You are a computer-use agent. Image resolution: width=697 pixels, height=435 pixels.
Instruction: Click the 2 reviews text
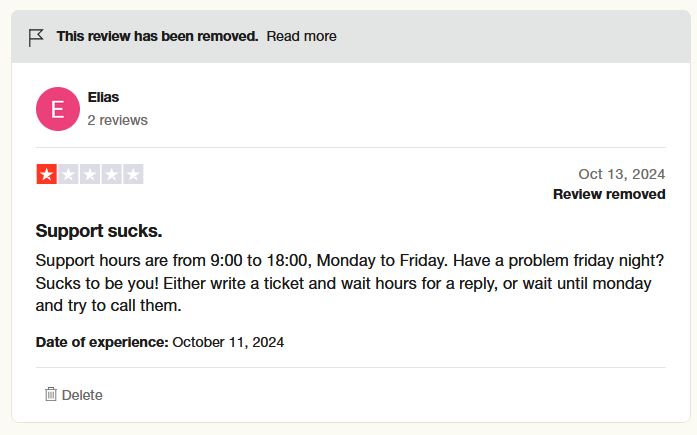point(117,120)
